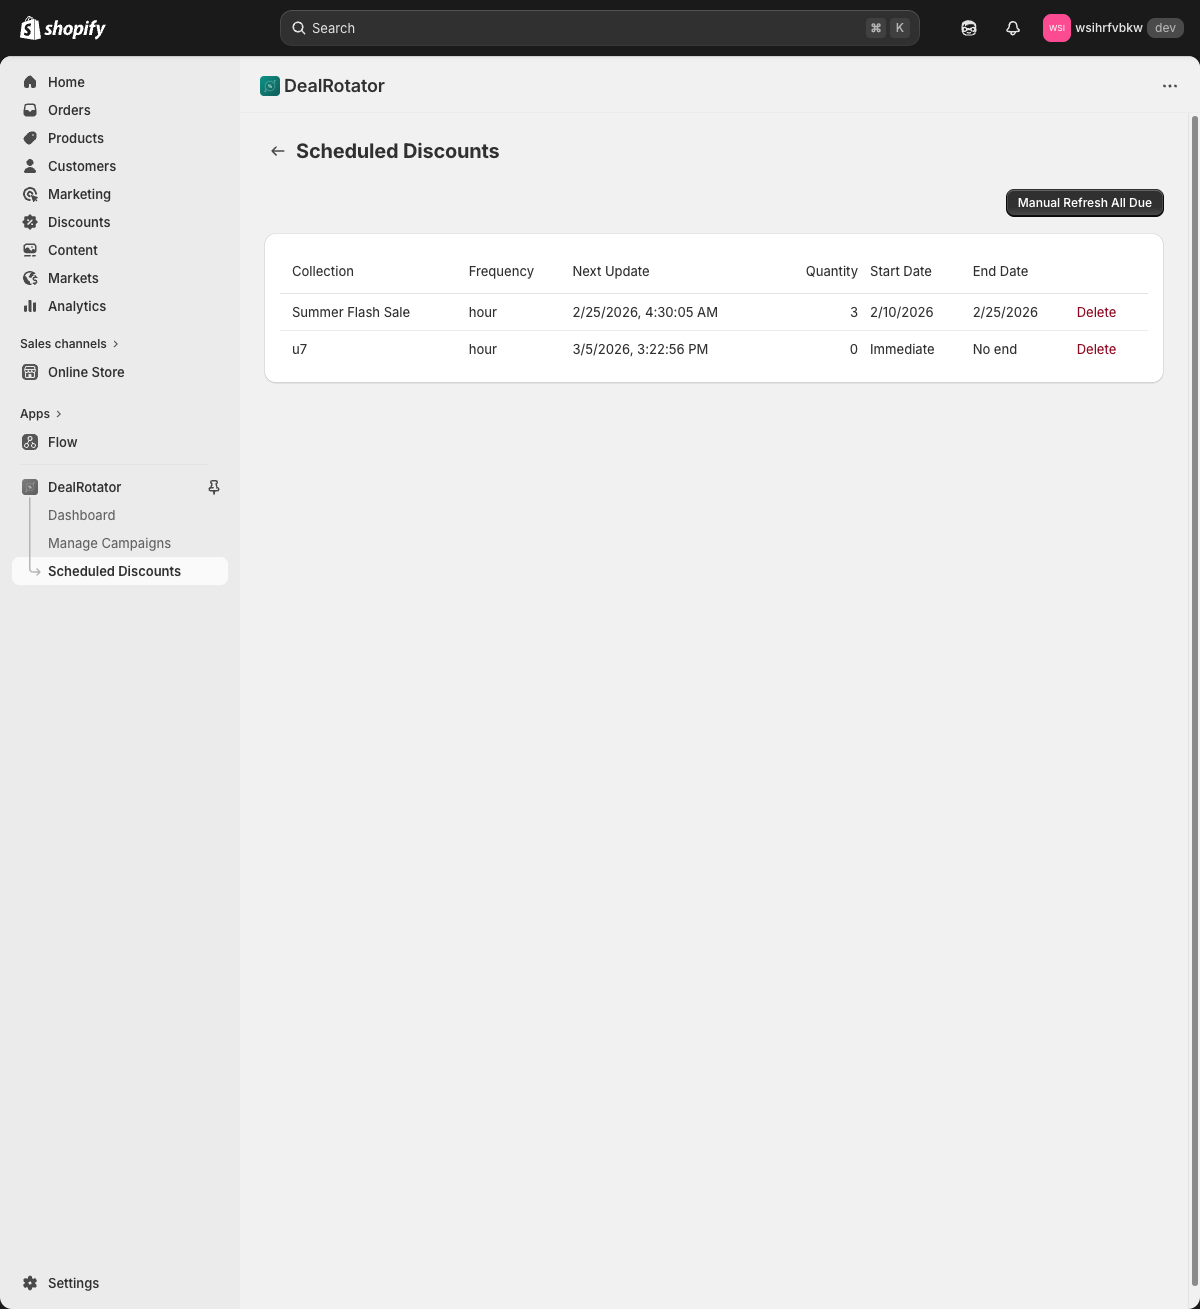Open Orders from the sidebar icon

30,110
